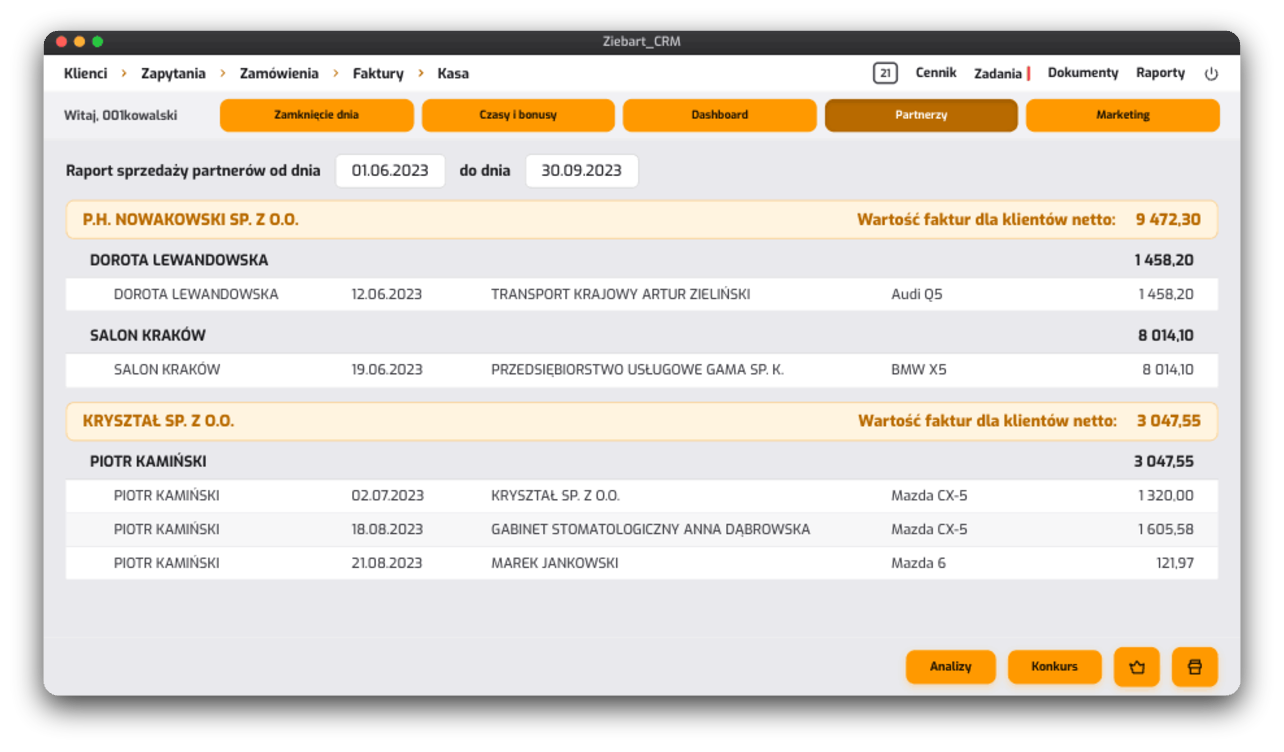This screenshot has width=1284, height=752.
Task: Switch to the Dashboard tab
Action: [x=720, y=115]
